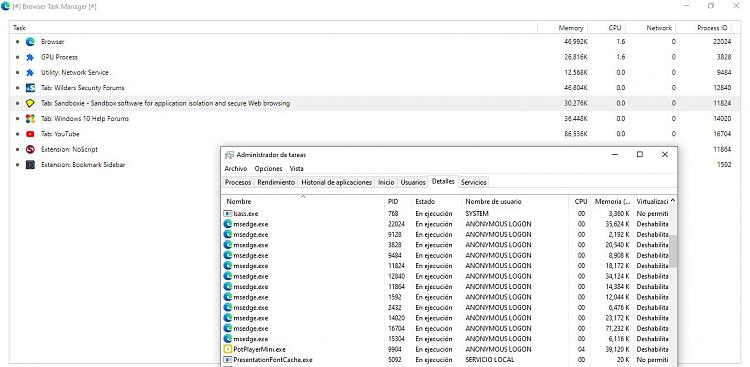Select the Detalles tab
Image resolution: width=750 pixels, height=367 pixels.
(x=443, y=182)
